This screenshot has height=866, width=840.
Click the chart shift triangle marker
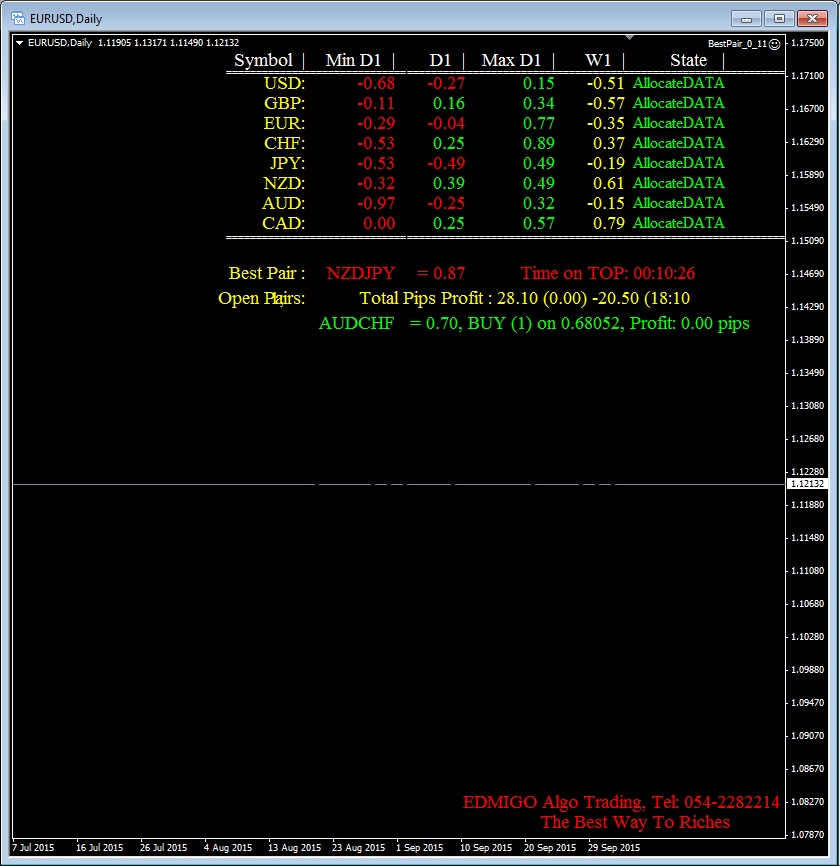[629, 38]
